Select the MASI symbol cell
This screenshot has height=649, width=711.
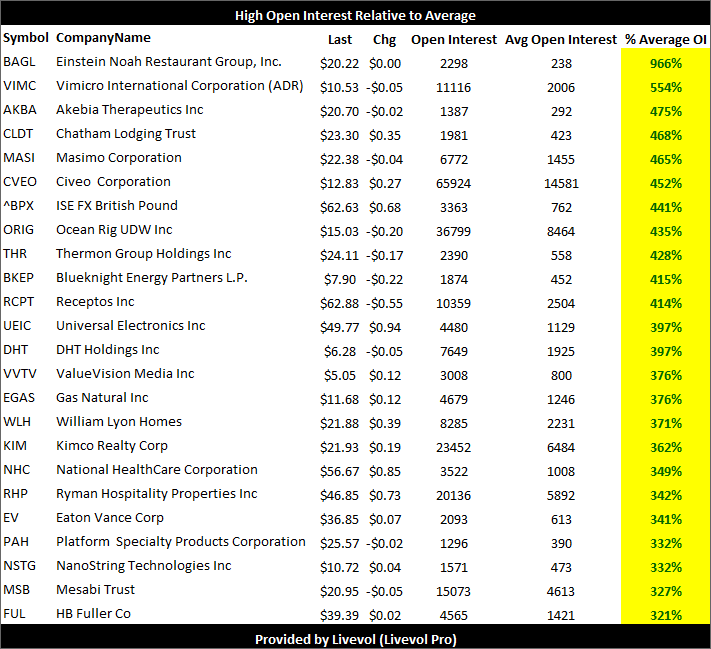tap(19, 158)
